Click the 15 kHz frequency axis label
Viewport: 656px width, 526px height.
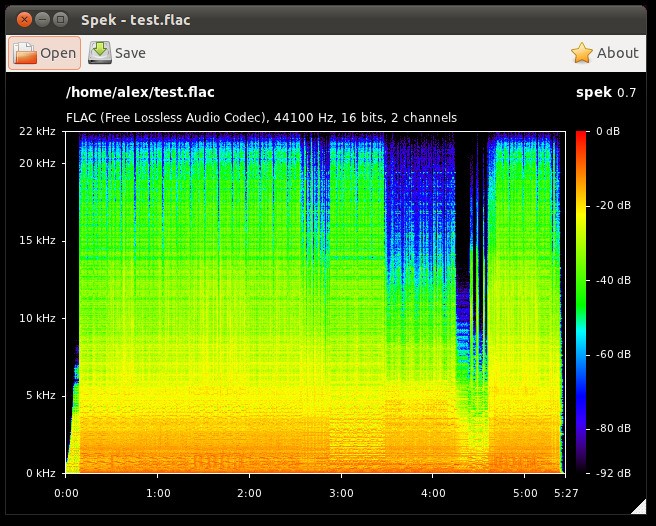[x=38, y=241]
